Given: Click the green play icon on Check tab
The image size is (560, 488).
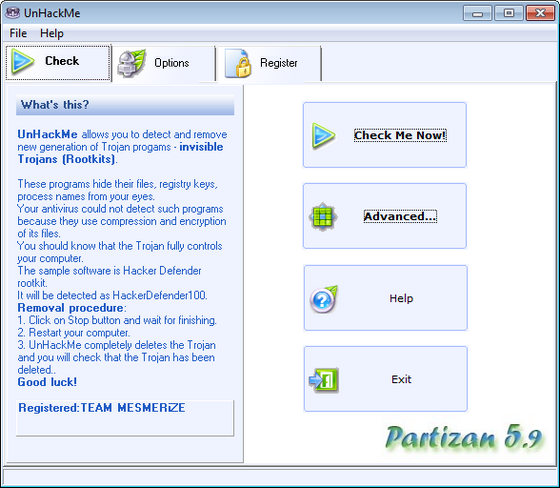Looking at the screenshot, I should (x=22, y=61).
